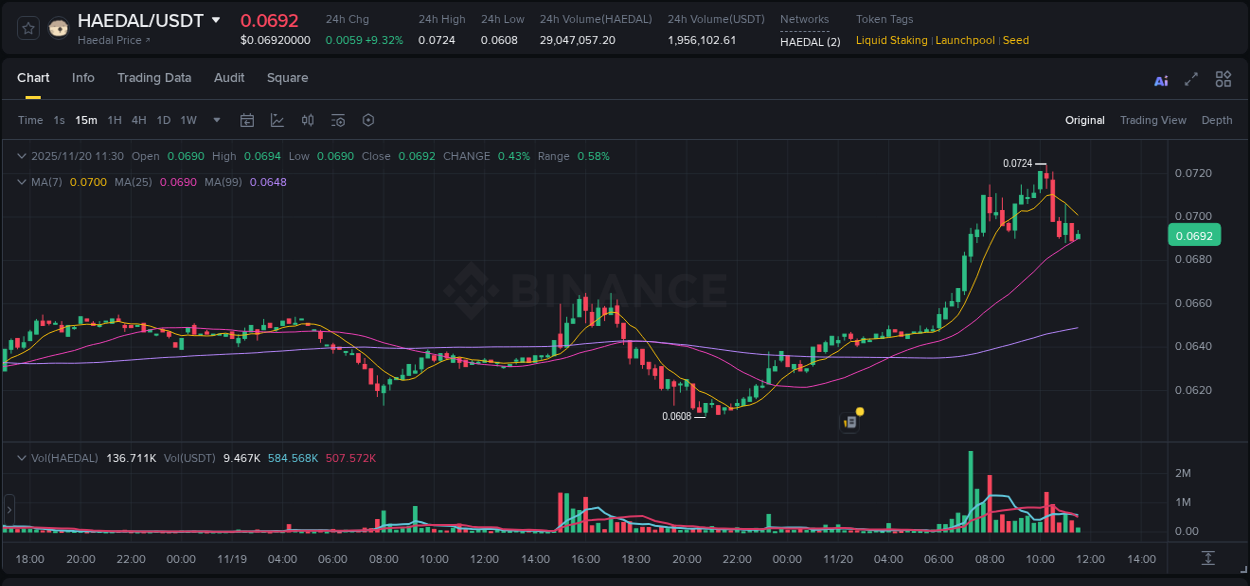Collapse the Volume indicator panel chevron
The height and width of the screenshot is (586, 1250).
[x=20, y=457]
